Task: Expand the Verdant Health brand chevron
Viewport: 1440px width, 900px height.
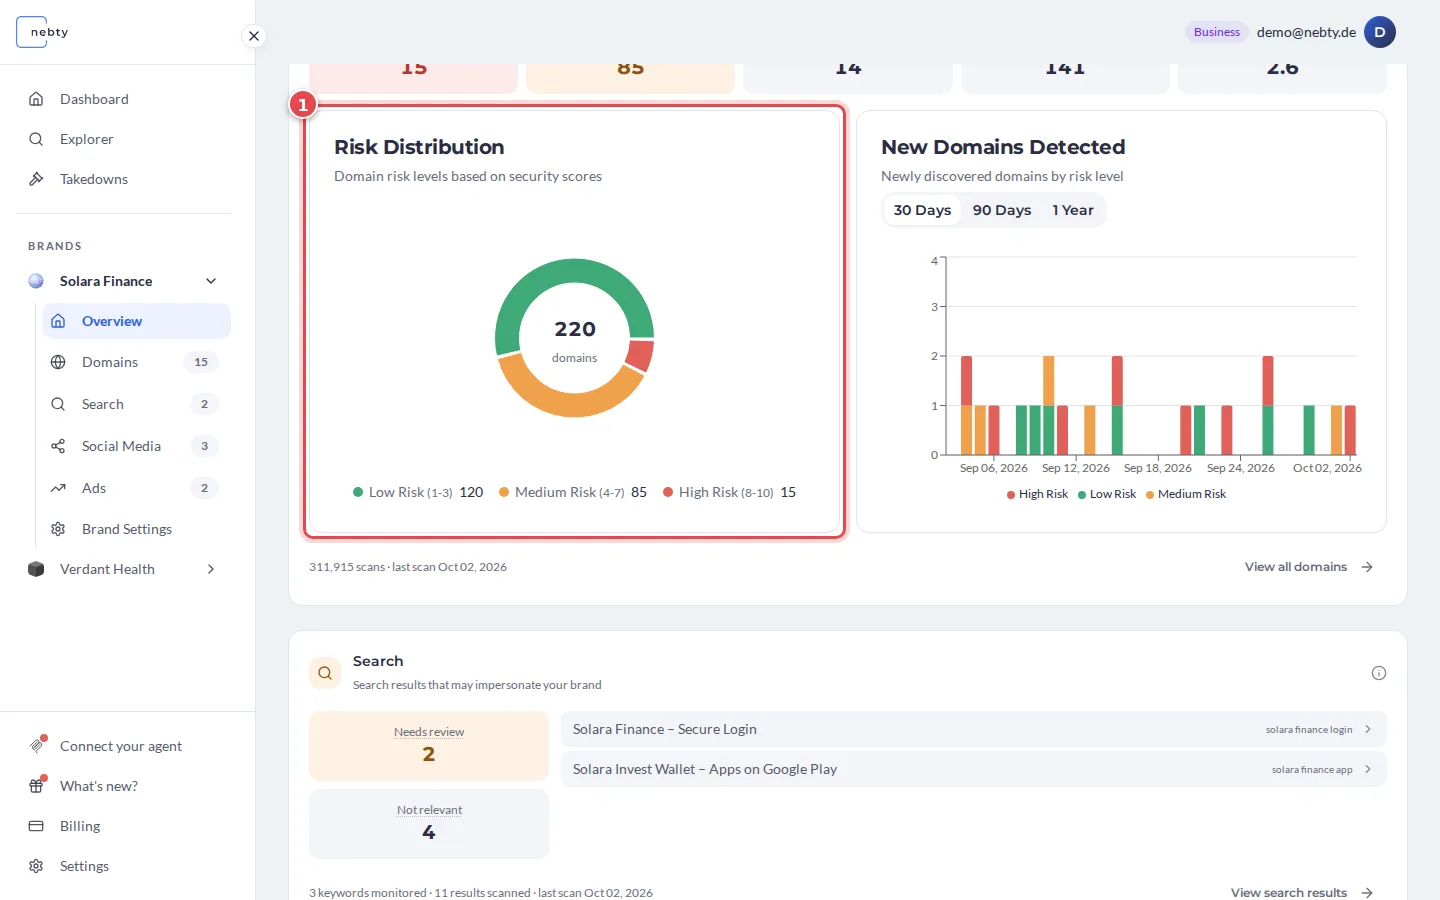Action: [211, 569]
